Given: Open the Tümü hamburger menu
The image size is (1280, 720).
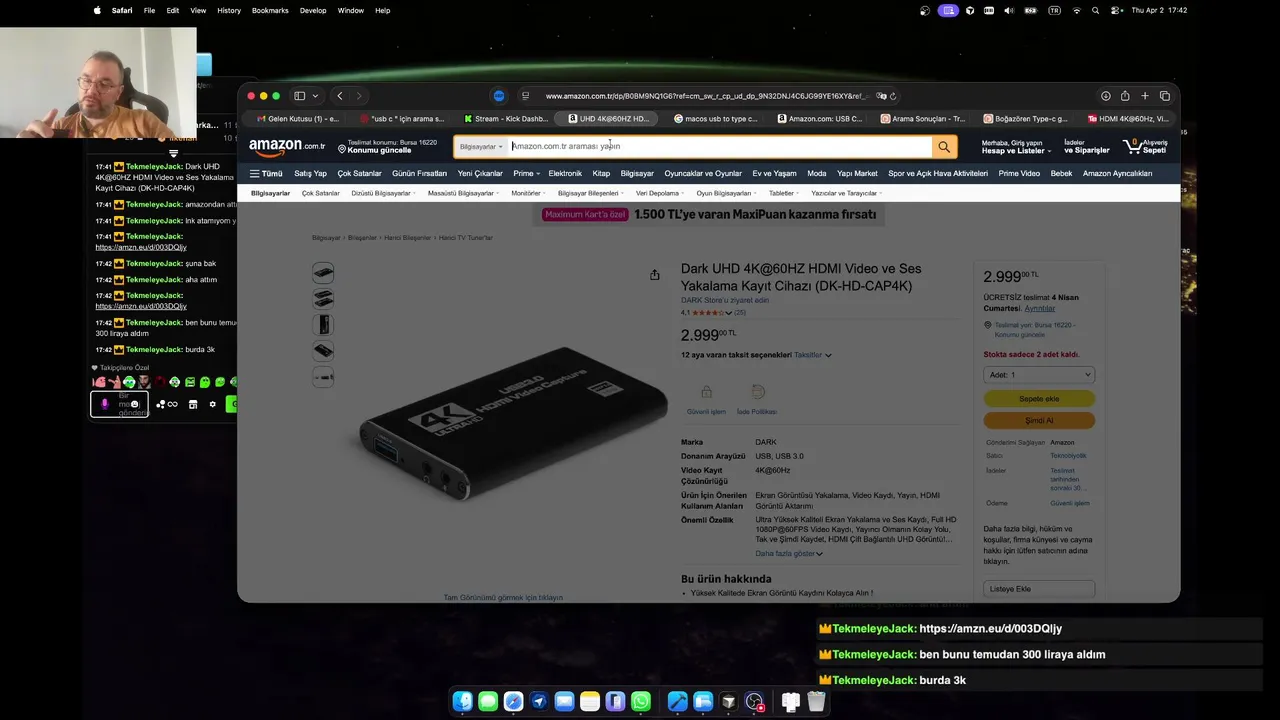Looking at the screenshot, I should (266, 173).
